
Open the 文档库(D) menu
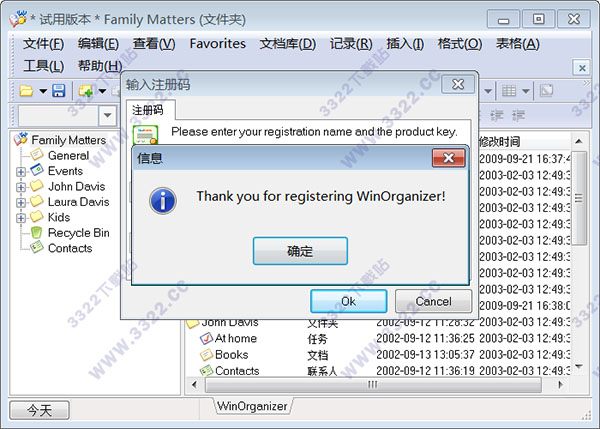[x=287, y=44]
